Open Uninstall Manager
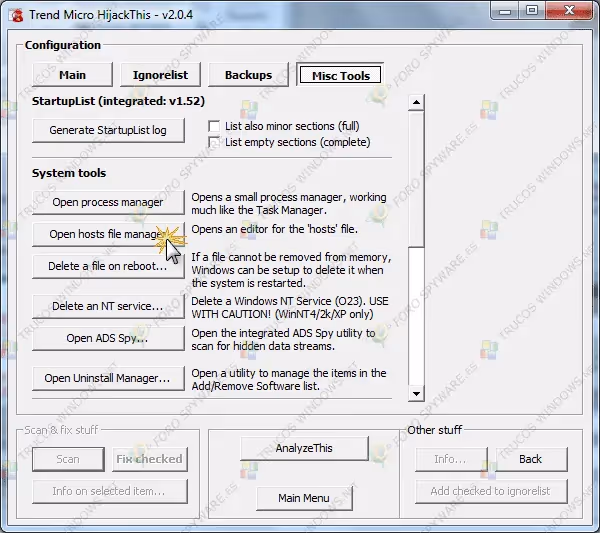This screenshot has width=600, height=533. pos(108,378)
